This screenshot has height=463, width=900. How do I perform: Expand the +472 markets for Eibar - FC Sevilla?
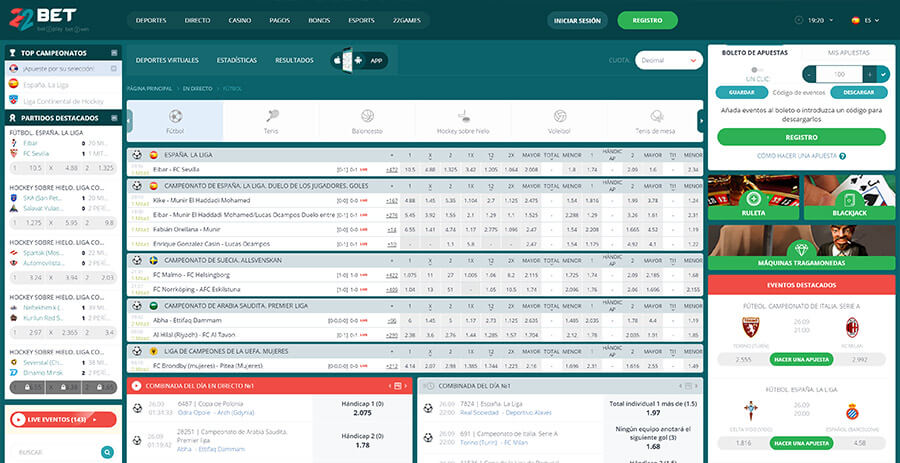[392, 170]
